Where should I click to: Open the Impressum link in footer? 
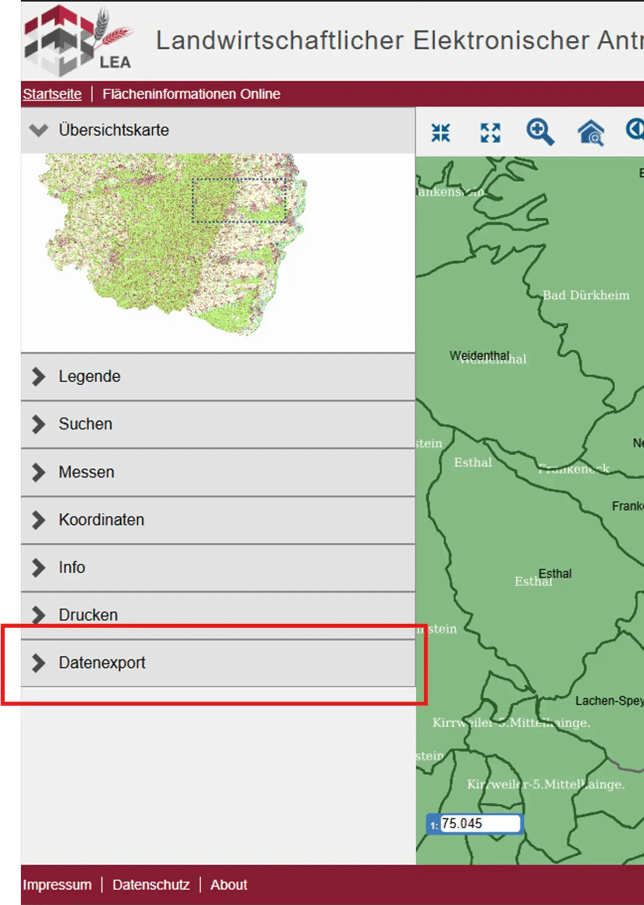pos(57,885)
